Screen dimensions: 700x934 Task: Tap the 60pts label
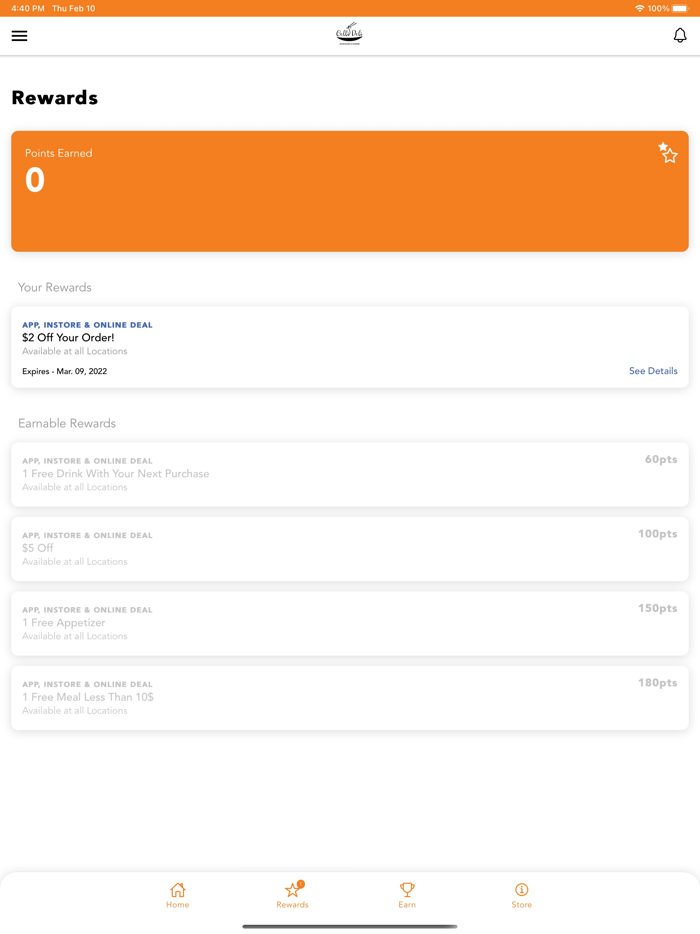(661, 460)
